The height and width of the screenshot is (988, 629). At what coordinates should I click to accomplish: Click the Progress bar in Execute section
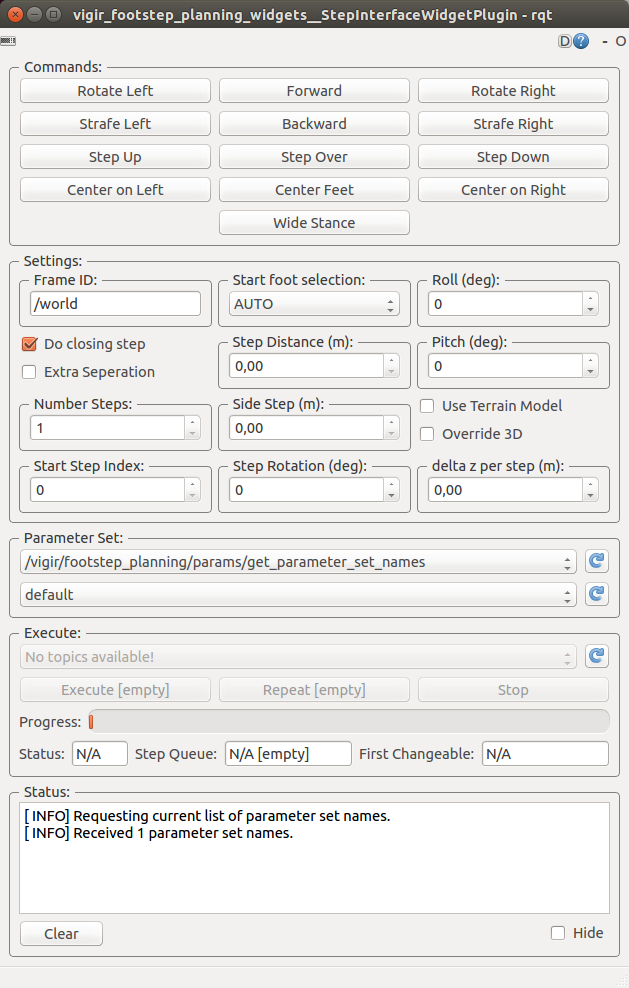coord(348,722)
